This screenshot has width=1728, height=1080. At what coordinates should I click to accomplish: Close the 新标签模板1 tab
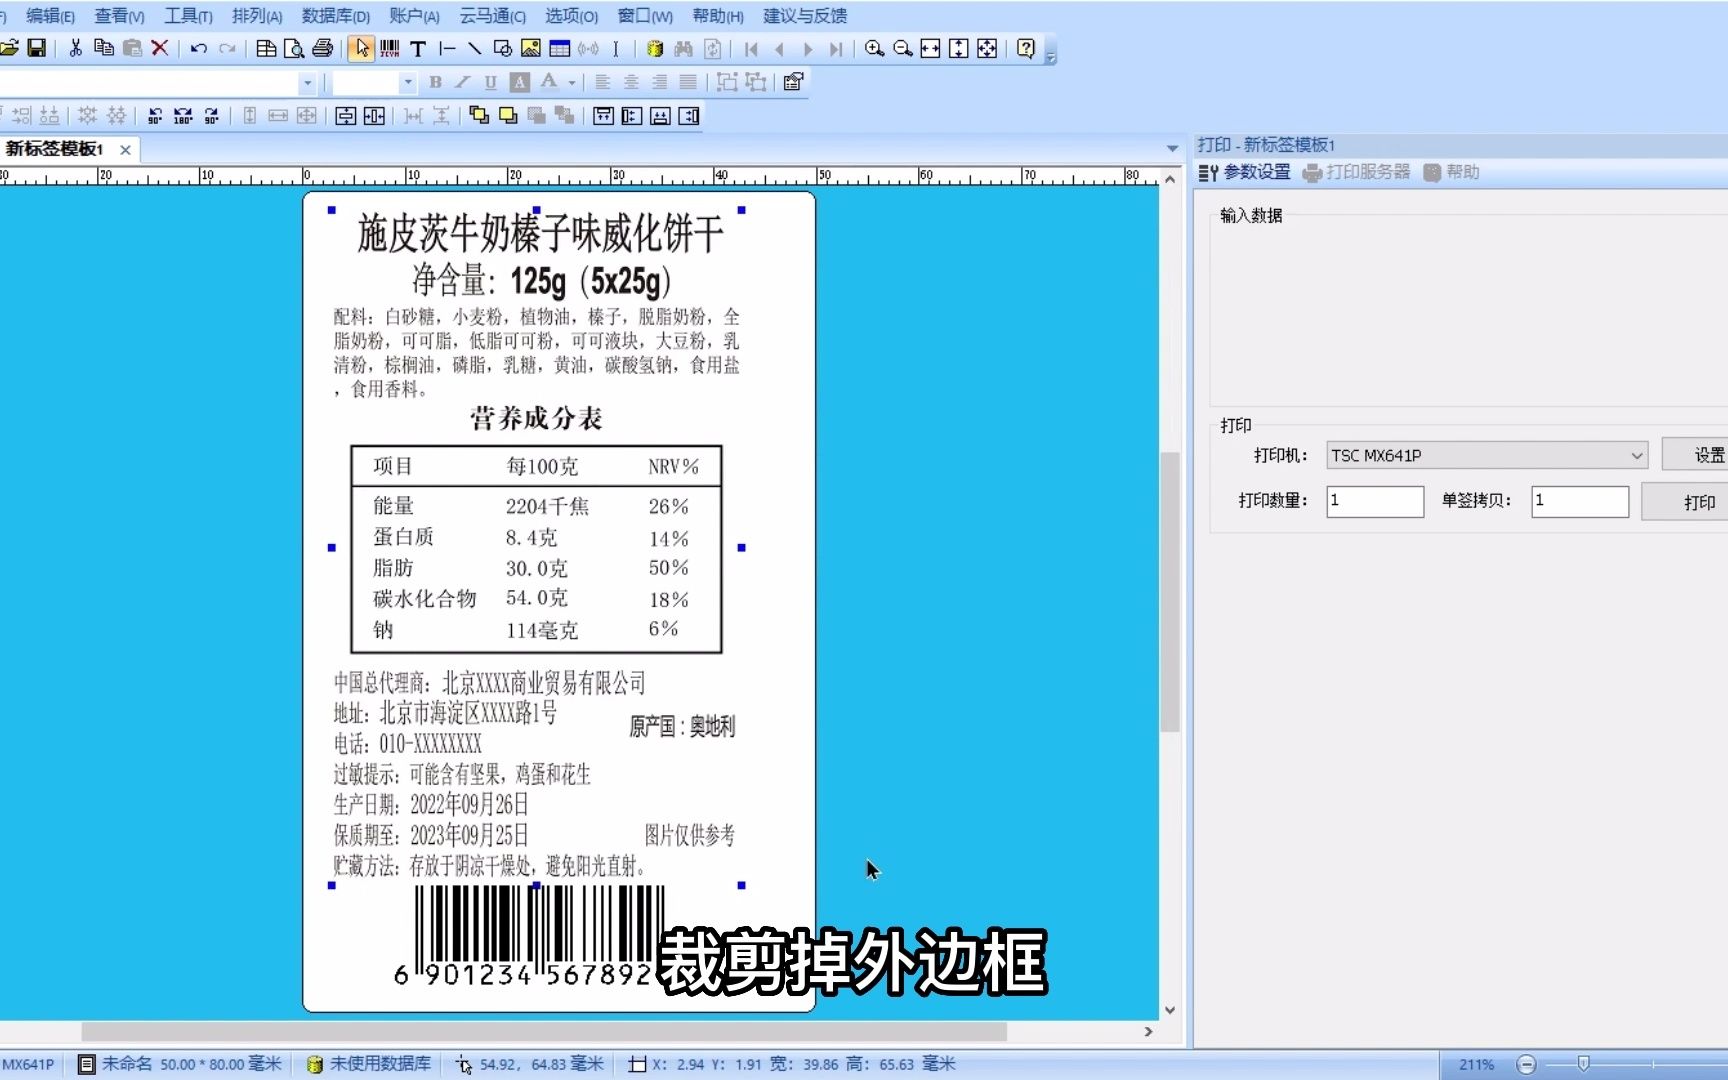pyautogui.click(x=125, y=150)
